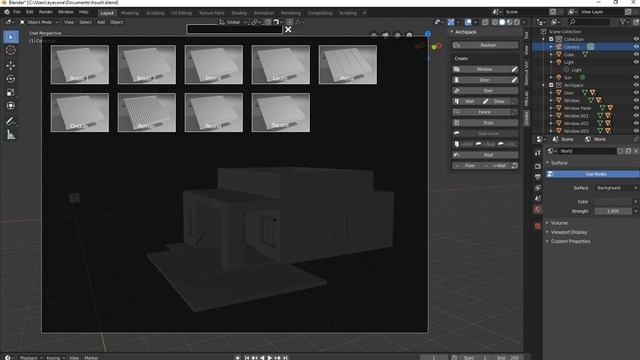Create an Archipack Stair
Viewport: 640px width, 360px height.
[486, 91]
